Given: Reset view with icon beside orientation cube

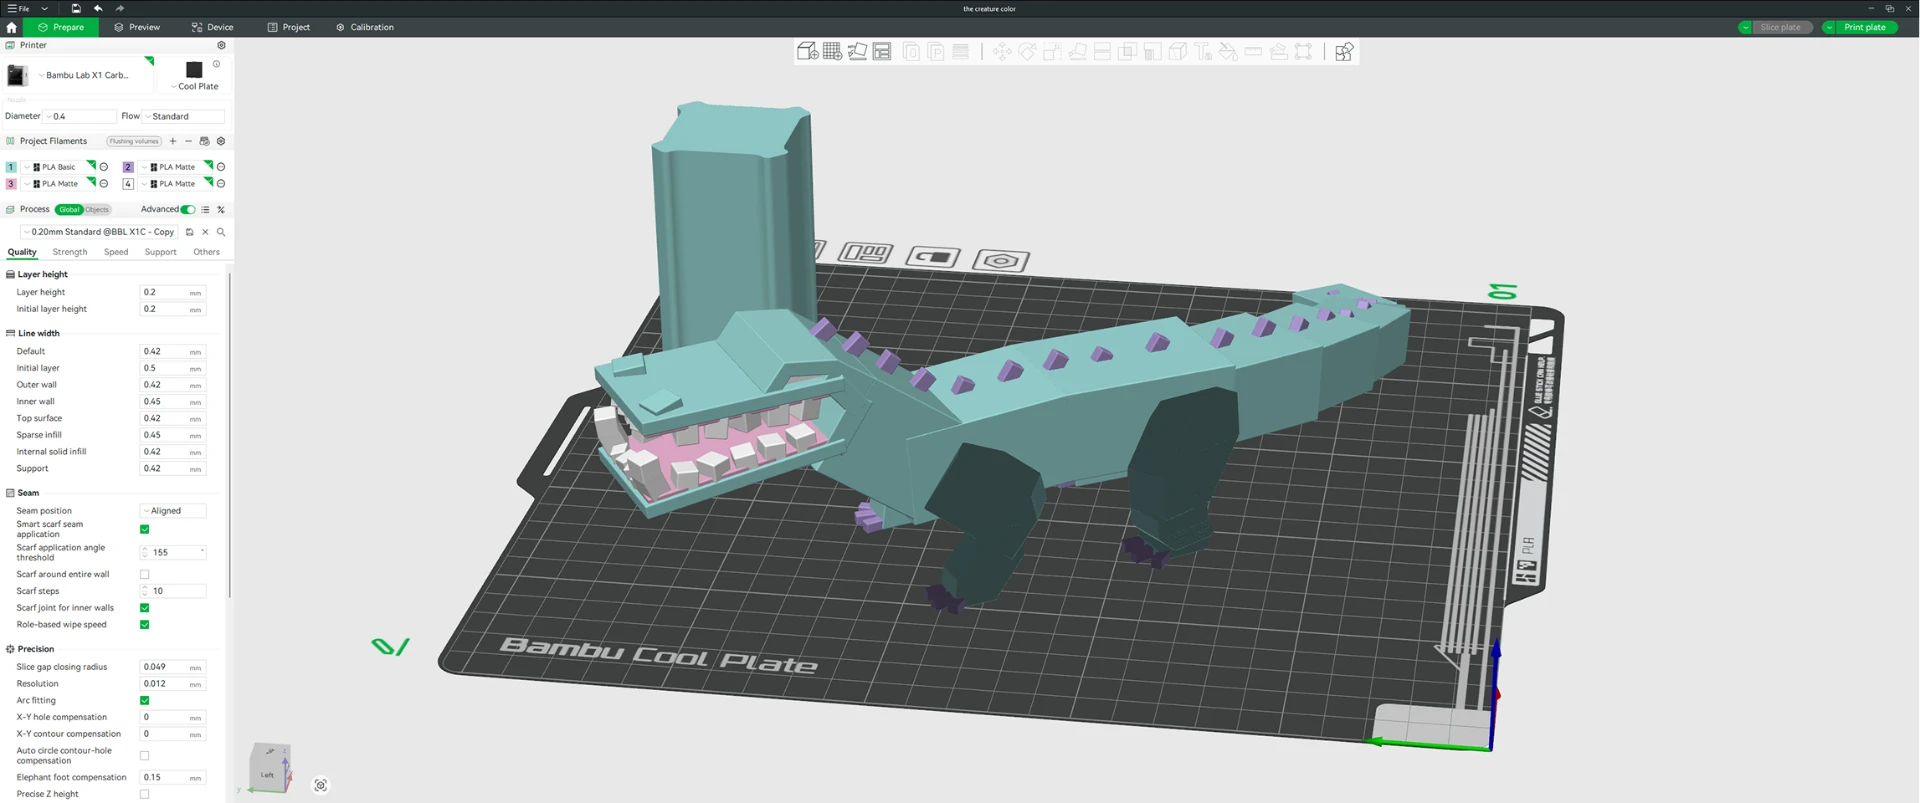Looking at the screenshot, I should point(321,785).
